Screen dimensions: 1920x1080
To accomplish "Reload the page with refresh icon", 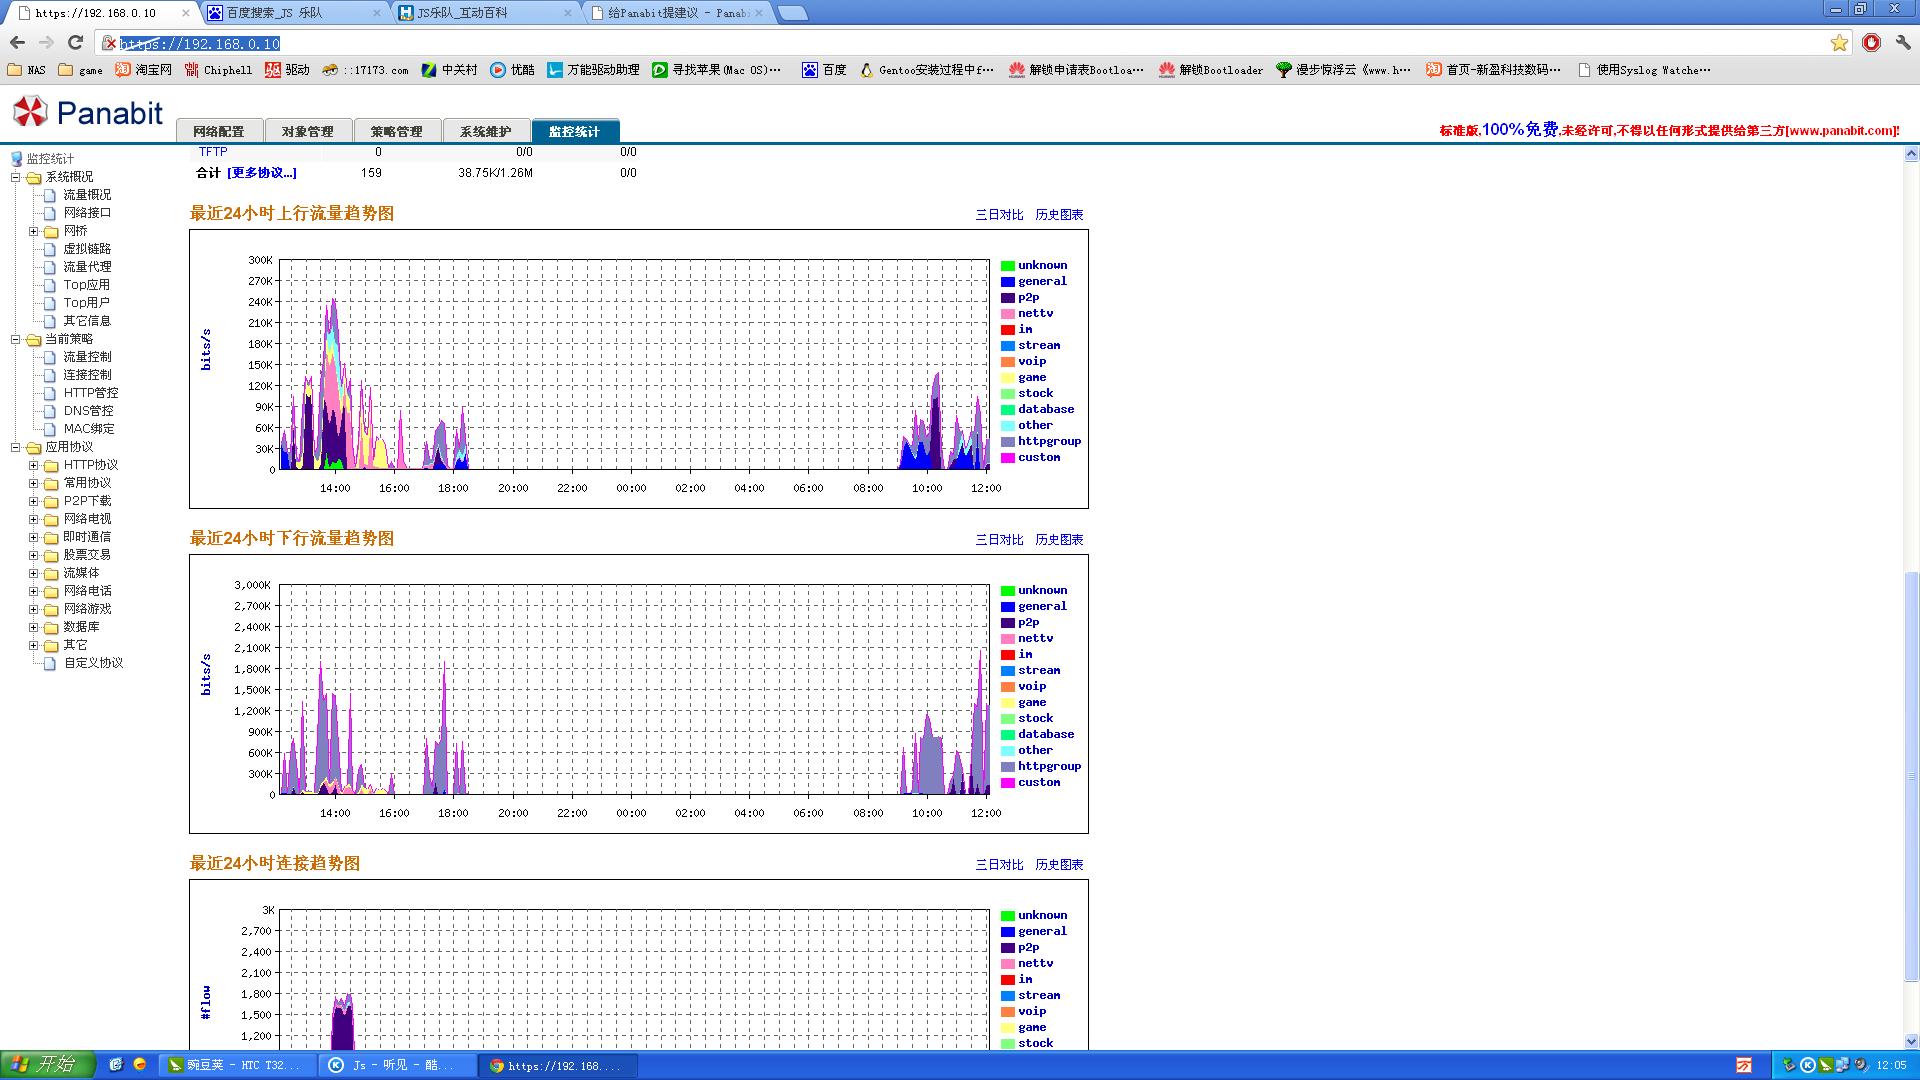I will [x=75, y=42].
